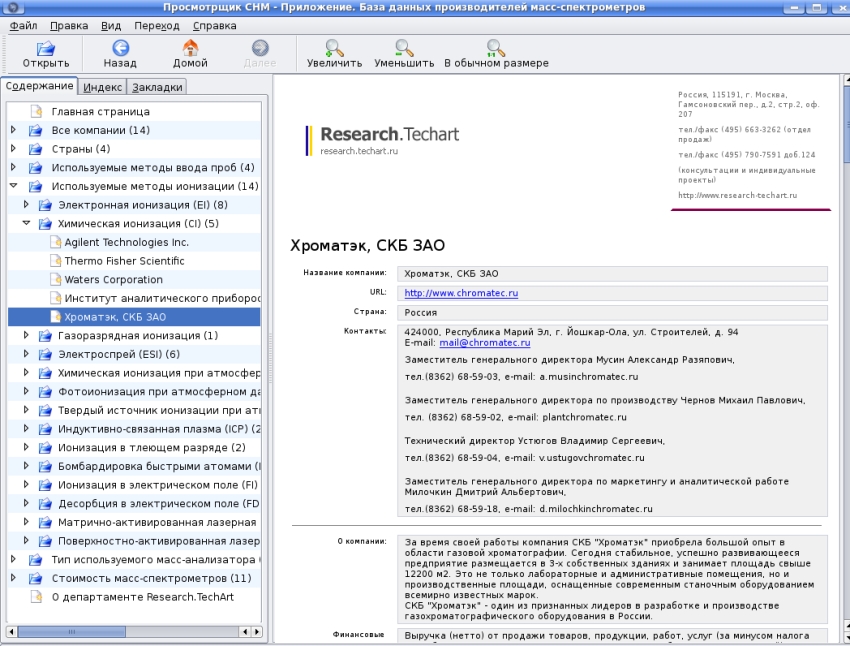Select Десорбция в электрическом поле (FD) entry
Image resolution: width=850 pixels, height=646 pixels.
[159, 504]
